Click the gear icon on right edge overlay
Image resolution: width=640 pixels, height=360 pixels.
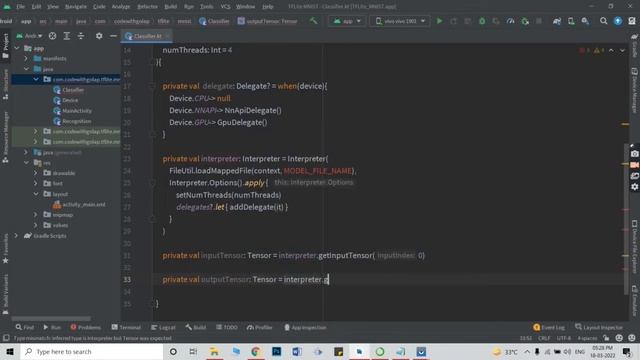point(634,187)
